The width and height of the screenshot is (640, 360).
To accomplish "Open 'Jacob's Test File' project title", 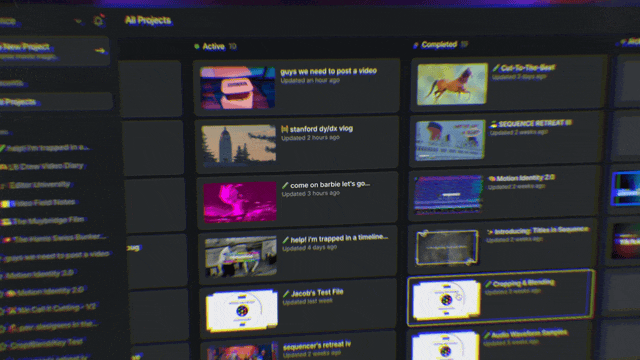I will click(x=317, y=293).
